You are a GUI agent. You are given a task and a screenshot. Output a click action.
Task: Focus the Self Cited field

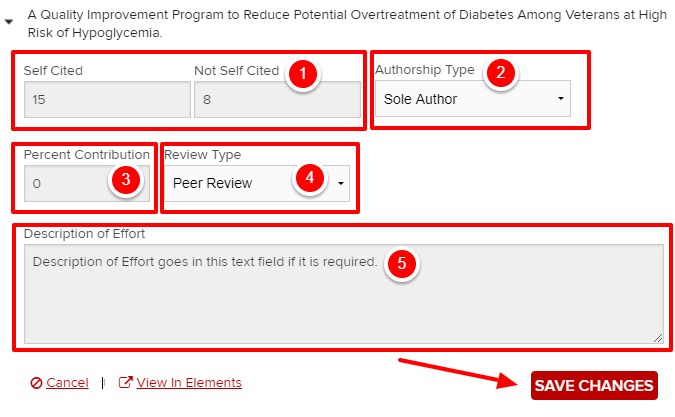click(x=106, y=100)
